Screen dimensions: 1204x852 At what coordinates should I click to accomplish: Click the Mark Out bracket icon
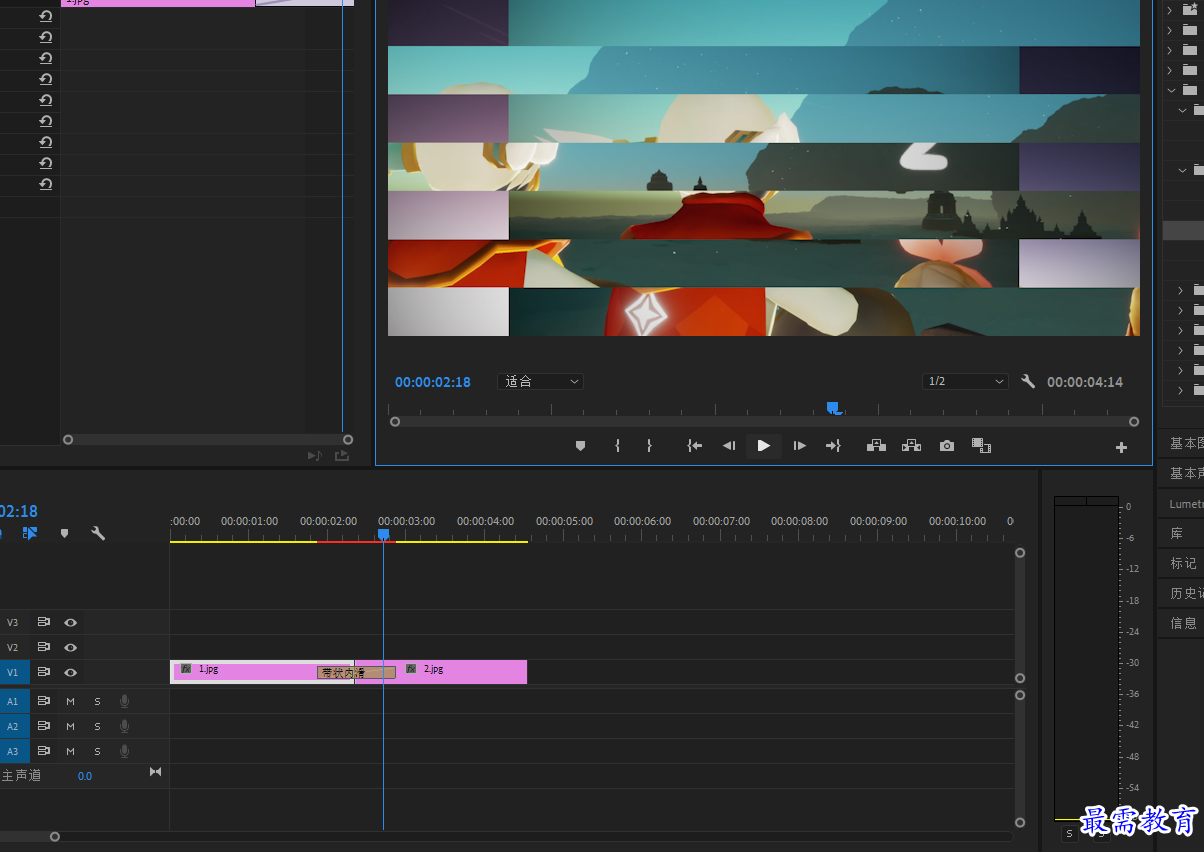pyautogui.click(x=649, y=446)
